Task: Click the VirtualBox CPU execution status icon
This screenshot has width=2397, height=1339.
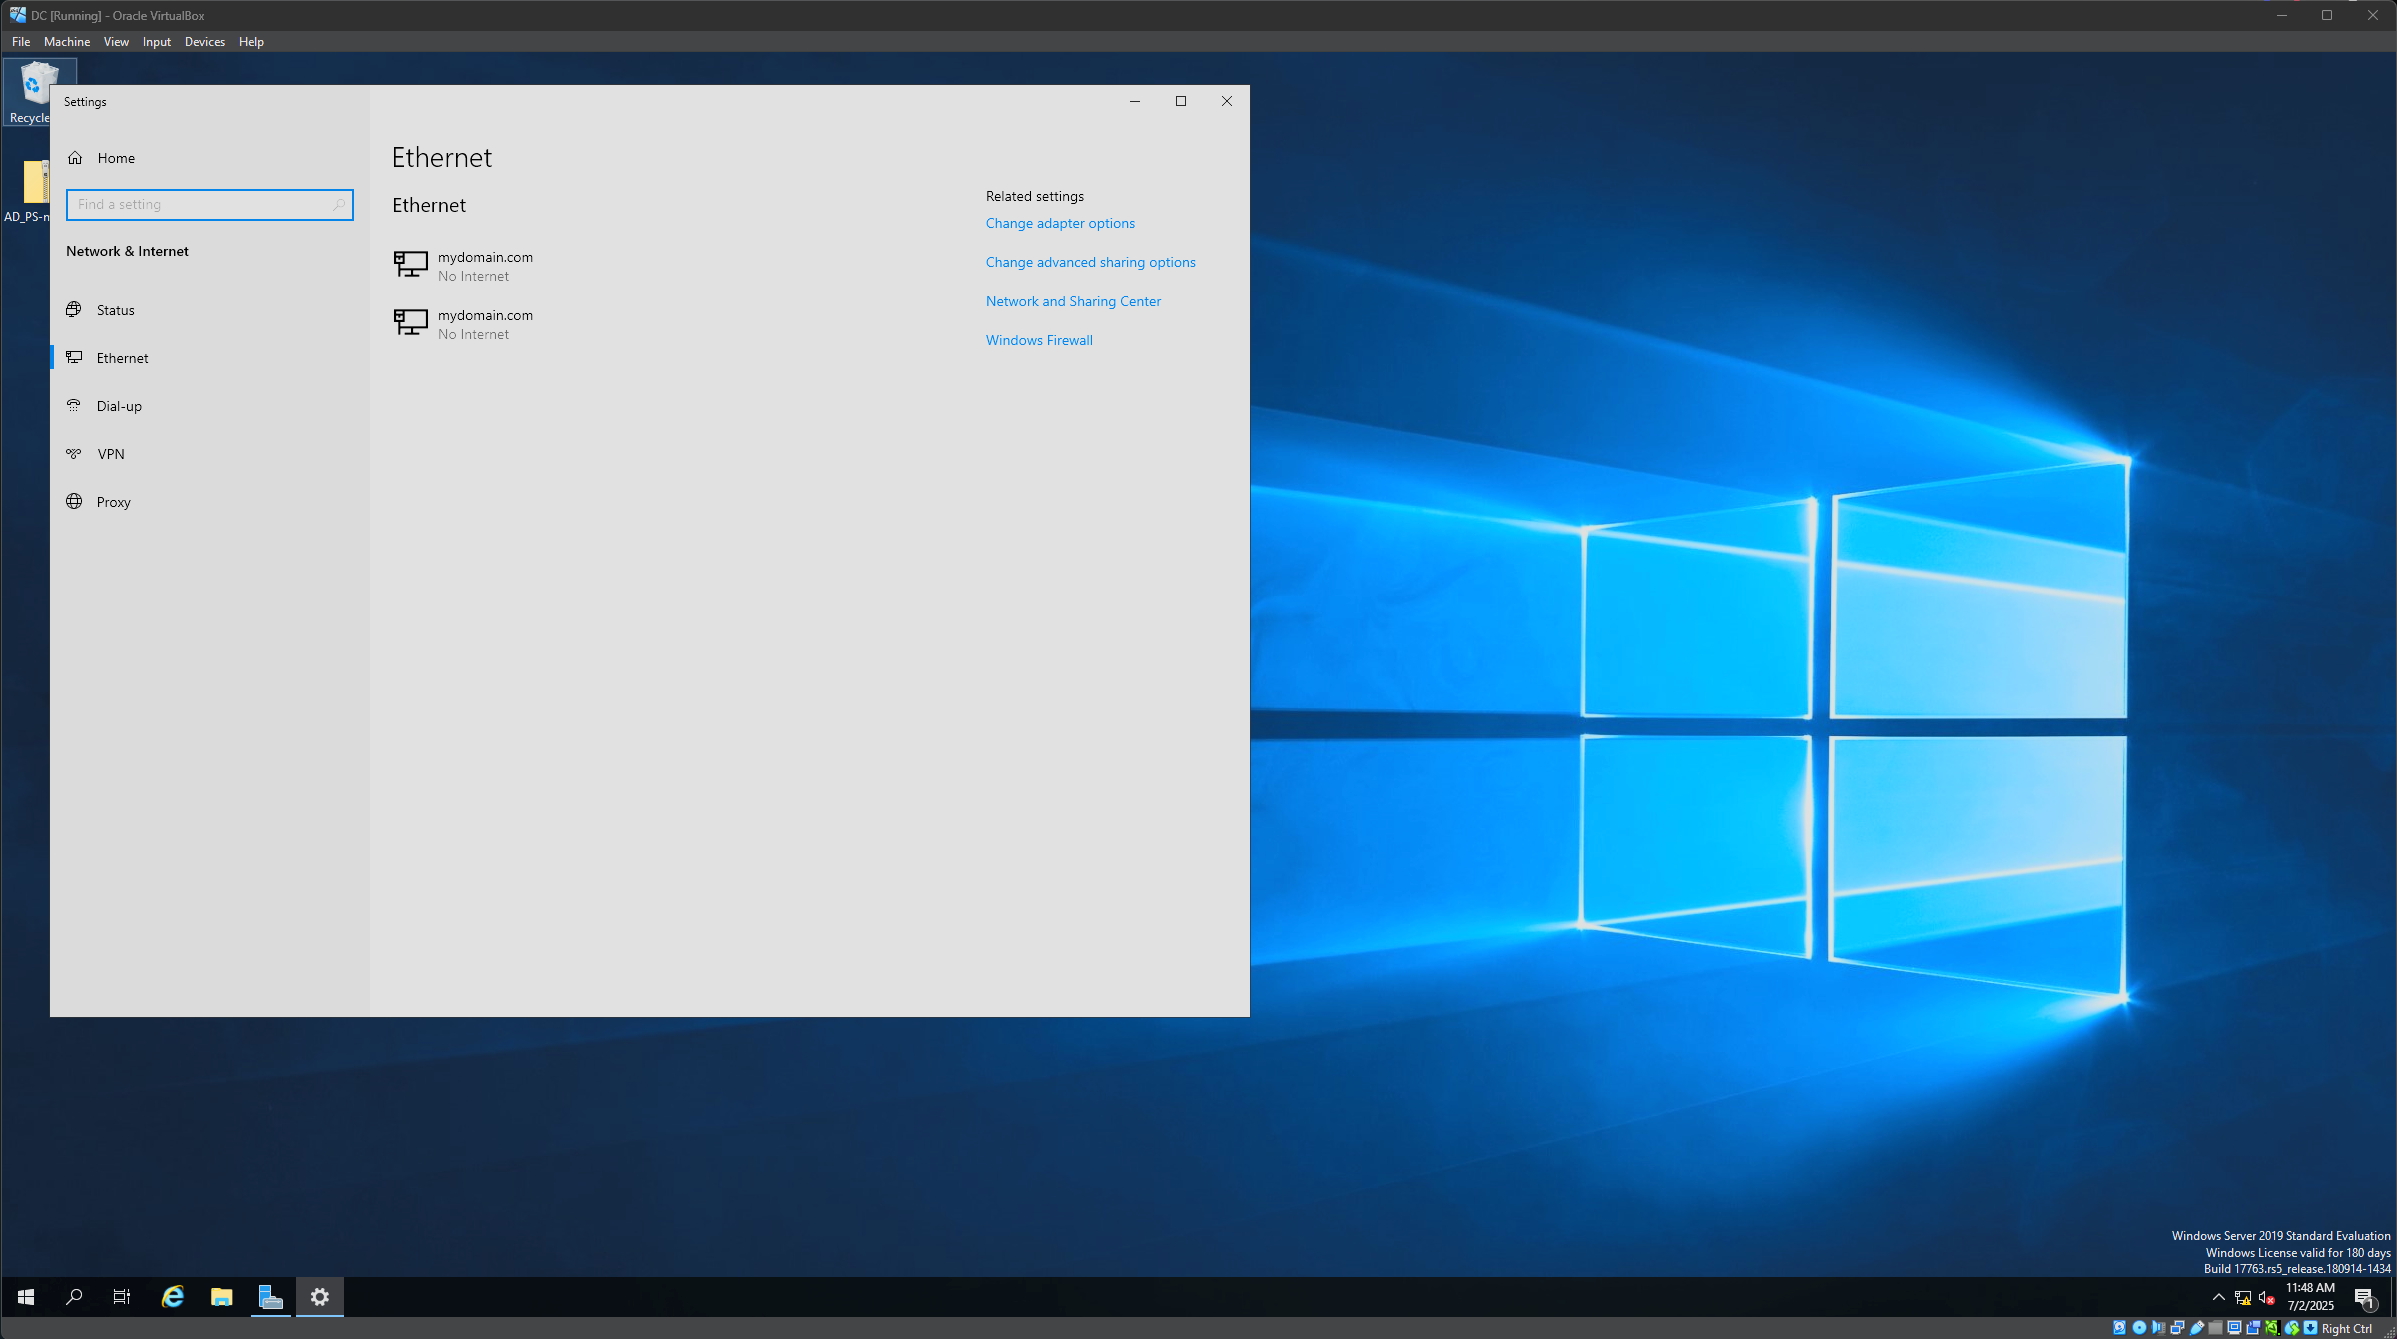Action: 2272,1328
